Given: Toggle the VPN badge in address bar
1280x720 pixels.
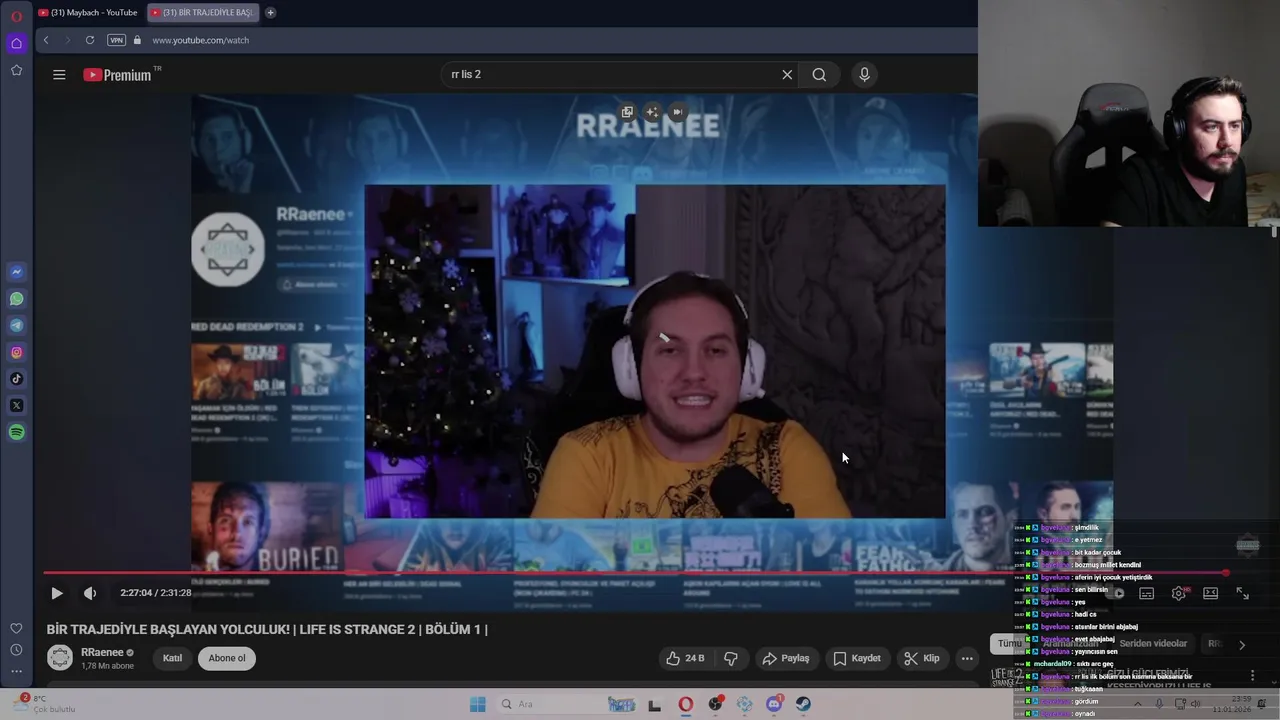Looking at the screenshot, I should (117, 40).
